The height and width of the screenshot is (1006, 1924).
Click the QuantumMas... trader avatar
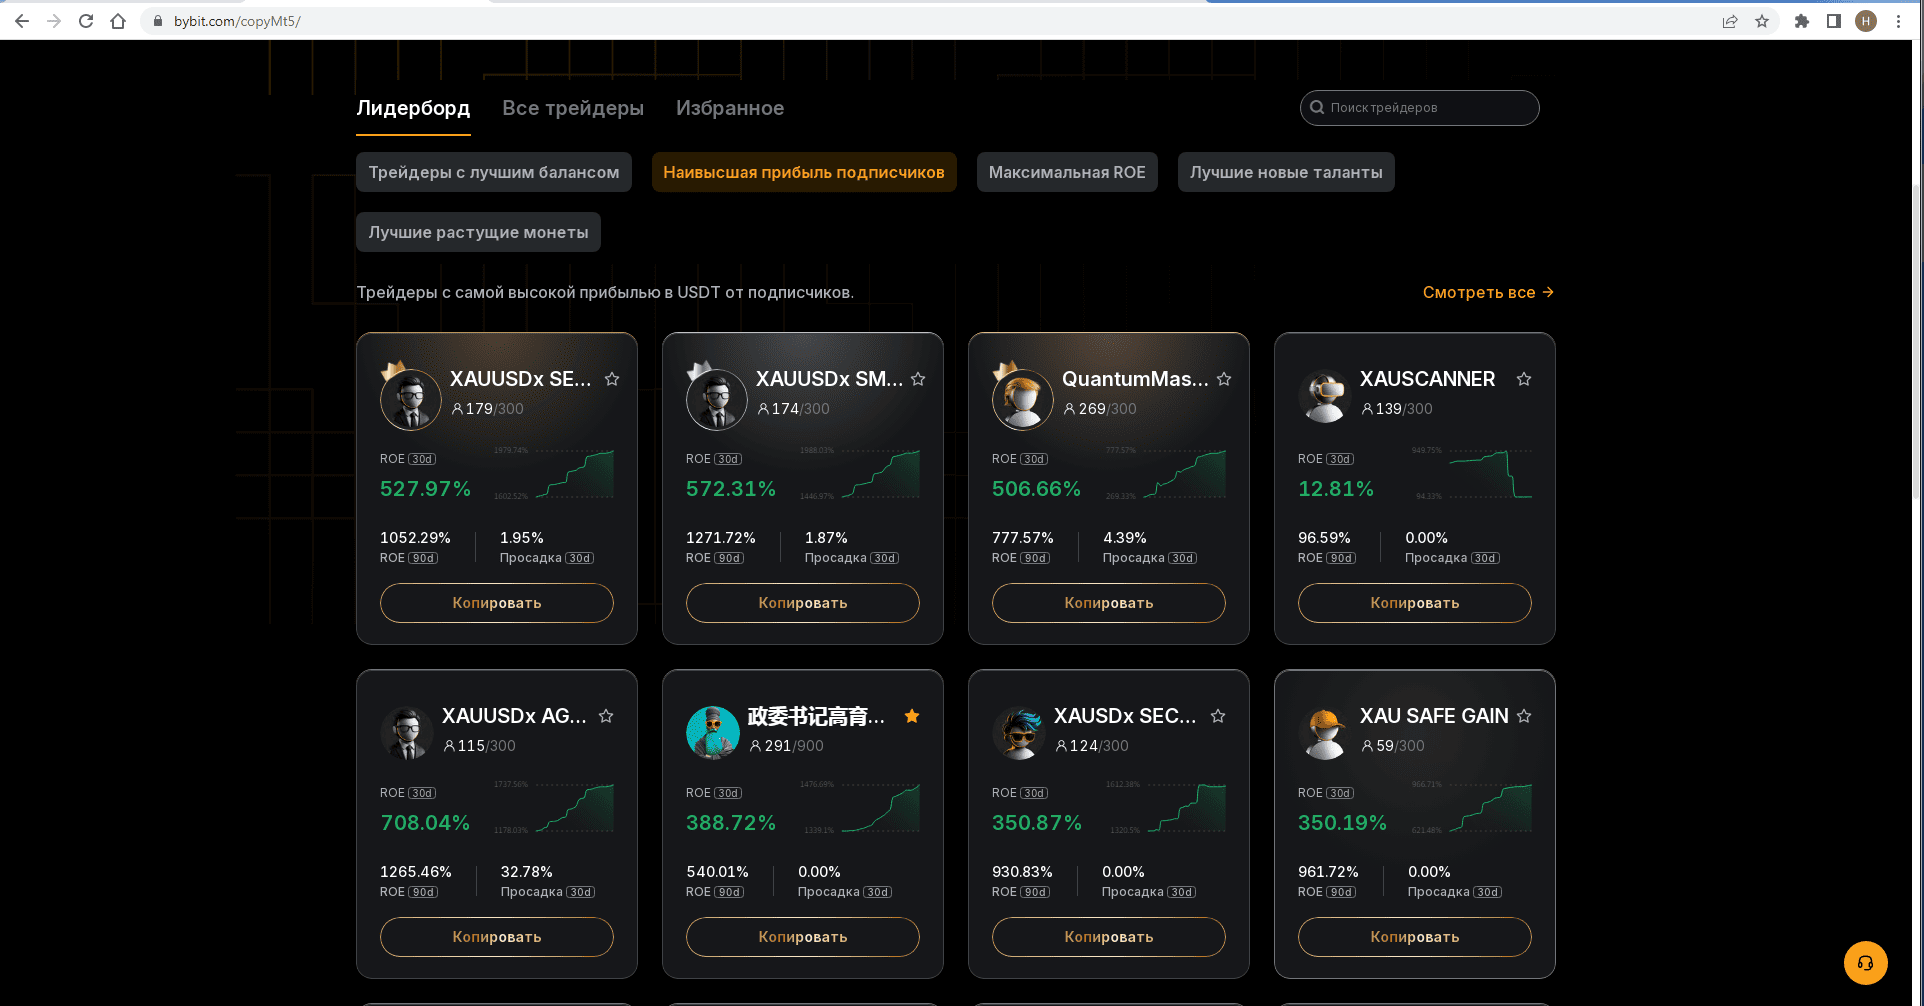(1023, 399)
